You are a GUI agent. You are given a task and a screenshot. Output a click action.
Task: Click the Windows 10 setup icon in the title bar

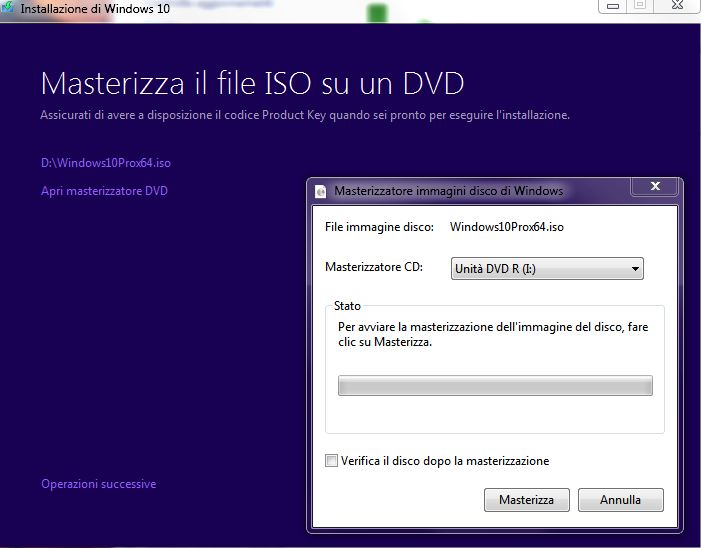point(7,6)
